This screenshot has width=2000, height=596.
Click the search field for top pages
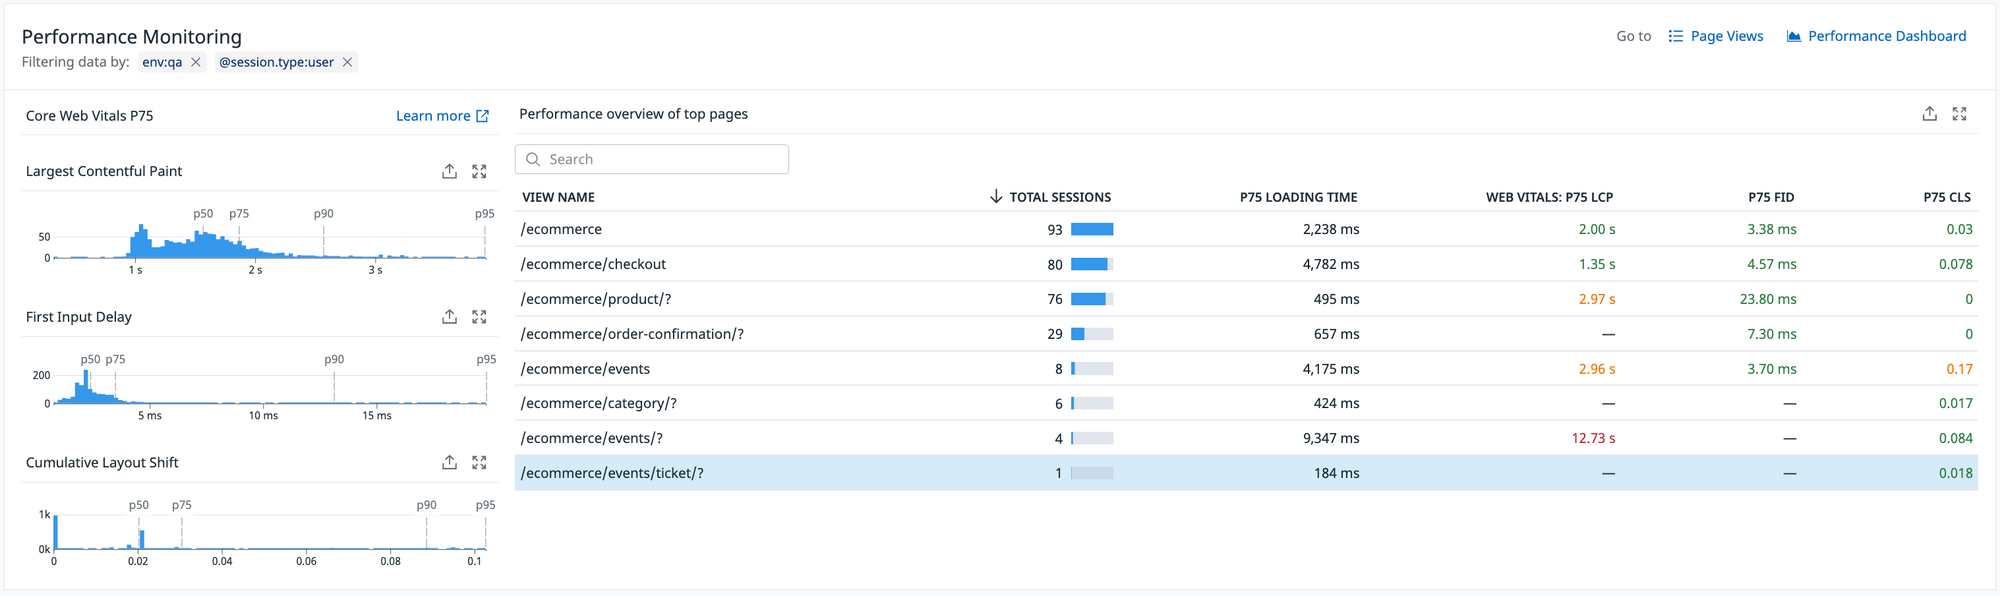point(652,159)
